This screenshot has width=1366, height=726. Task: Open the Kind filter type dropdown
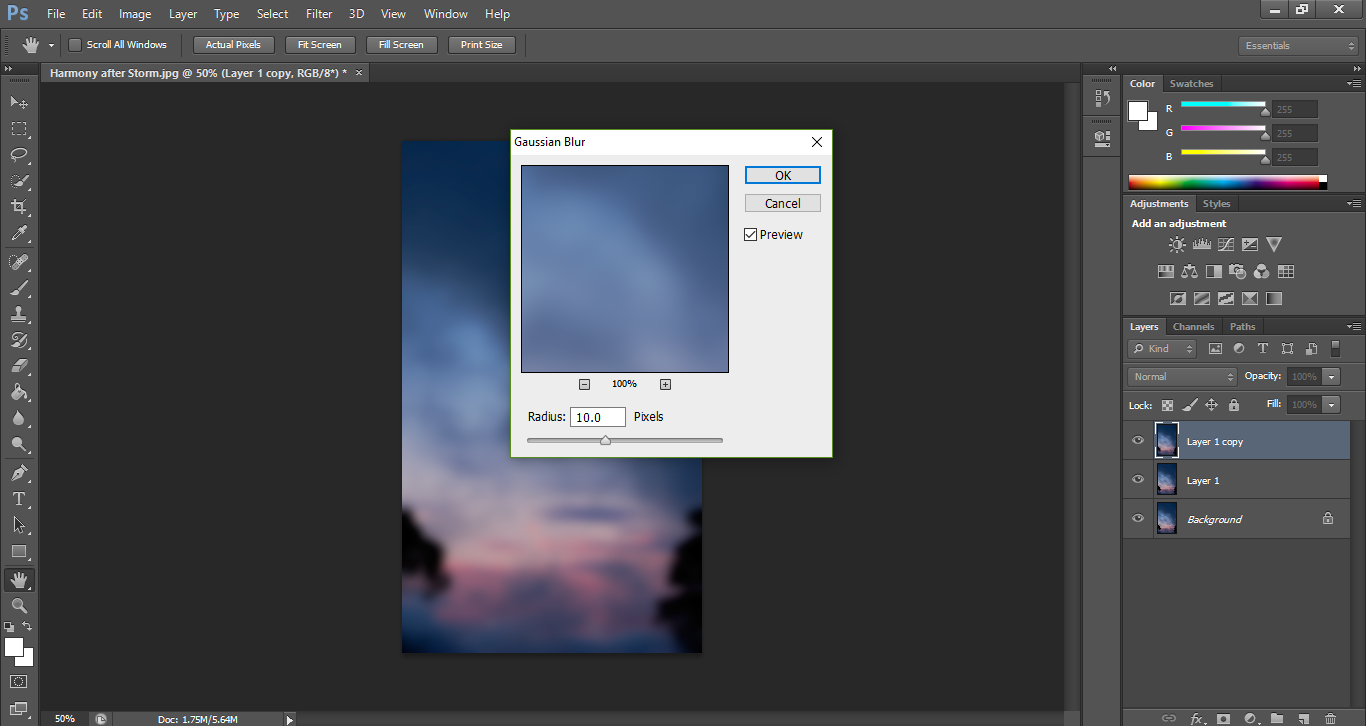point(1162,349)
